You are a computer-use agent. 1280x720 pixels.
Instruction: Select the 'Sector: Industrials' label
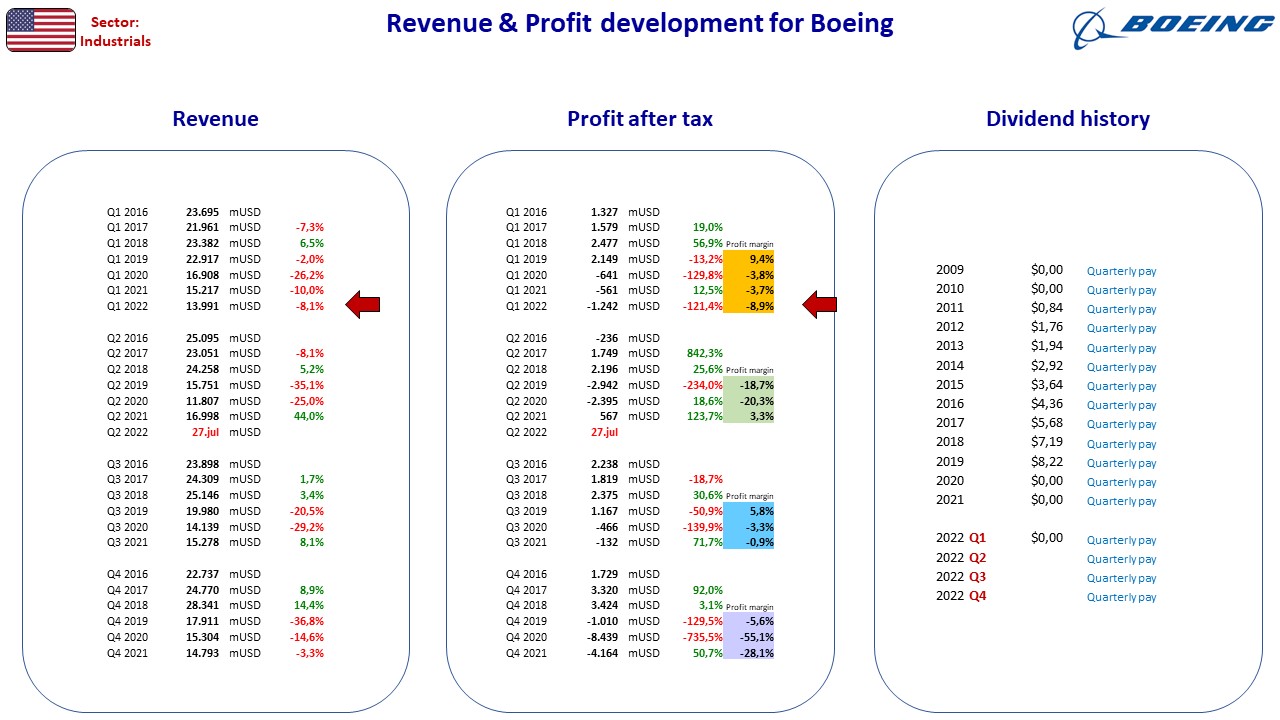(x=116, y=31)
